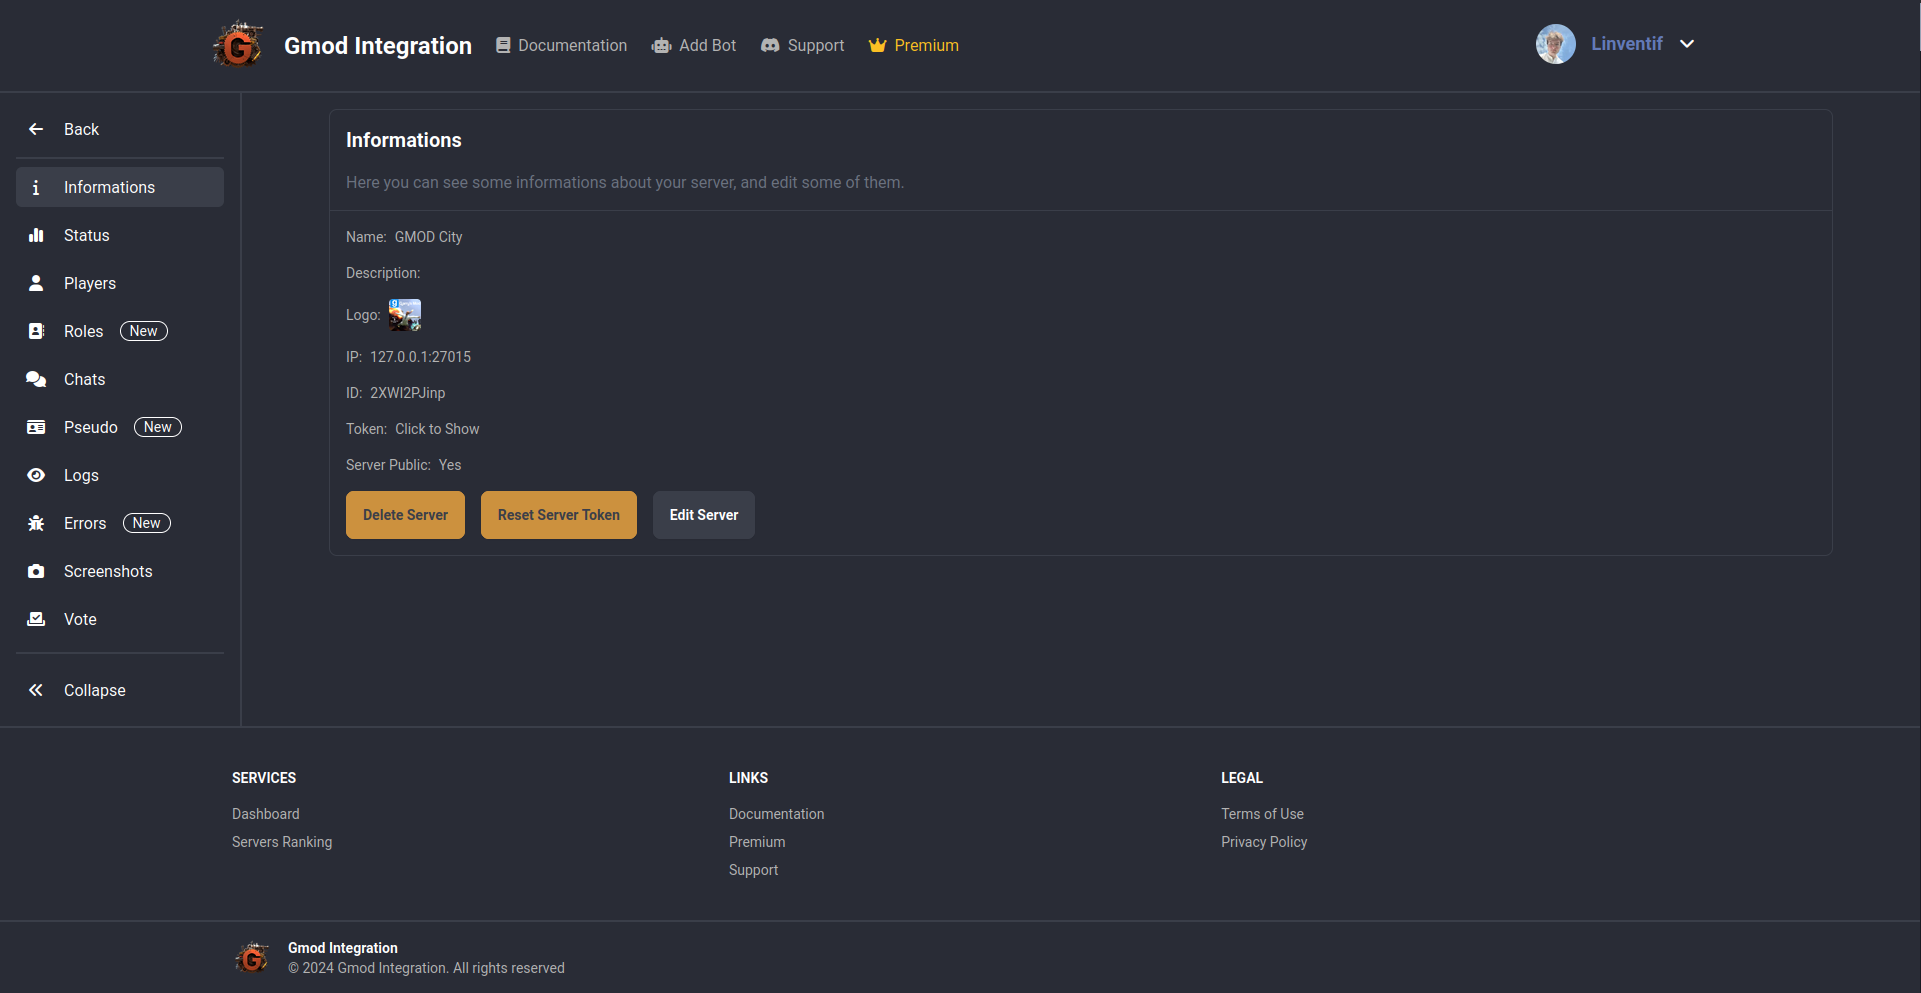Go back using the Back arrow
Viewport: 1921px width, 993px height.
click(x=36, y=129)
